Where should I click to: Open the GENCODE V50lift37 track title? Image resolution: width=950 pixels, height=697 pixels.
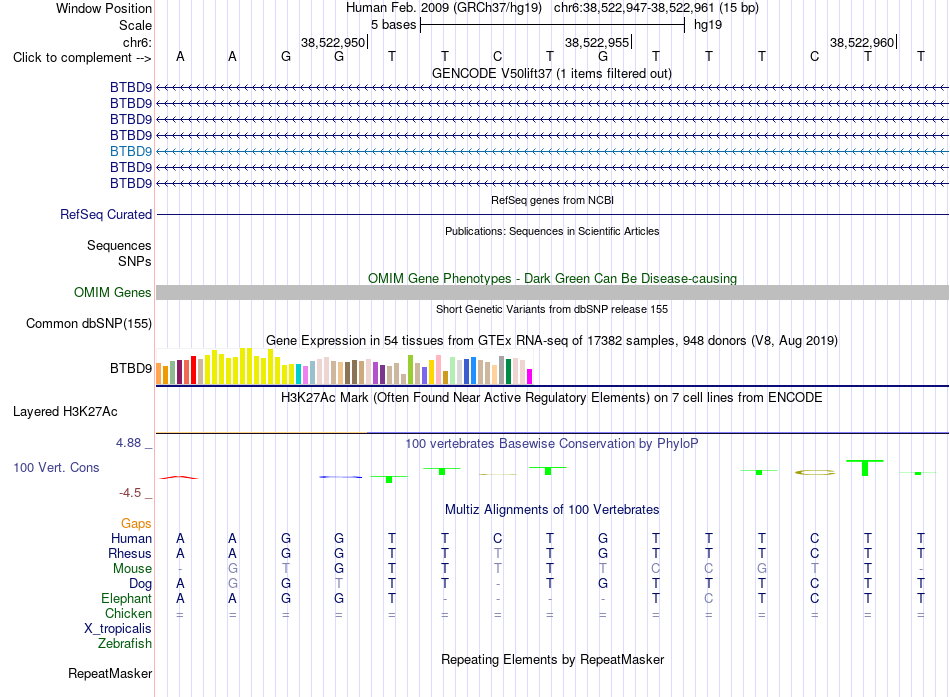click(551, 73)
